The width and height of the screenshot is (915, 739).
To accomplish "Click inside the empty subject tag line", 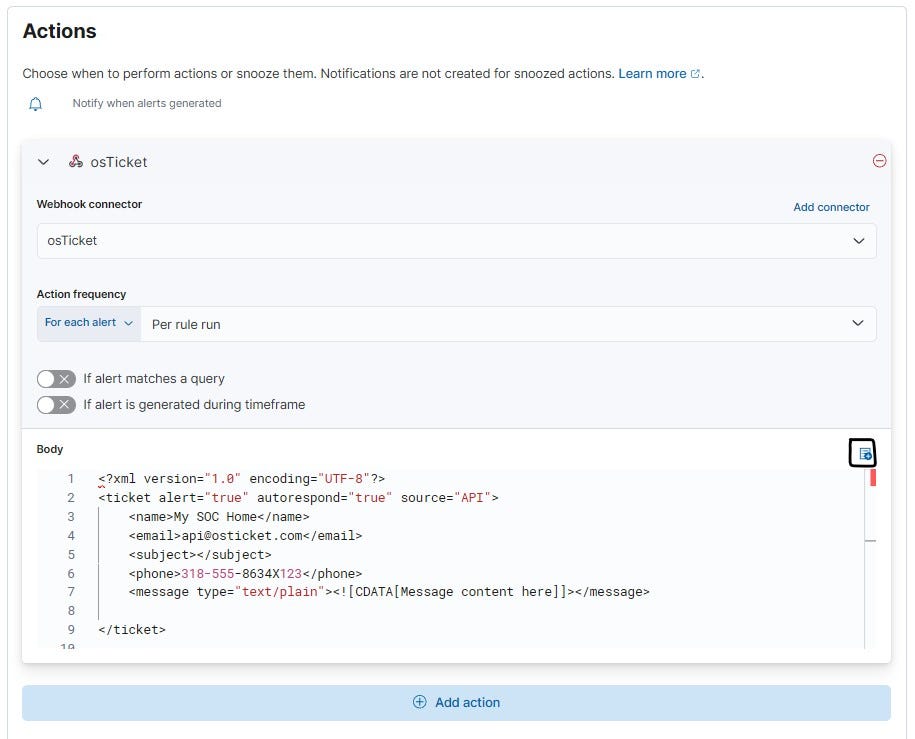I will point(200,555).
